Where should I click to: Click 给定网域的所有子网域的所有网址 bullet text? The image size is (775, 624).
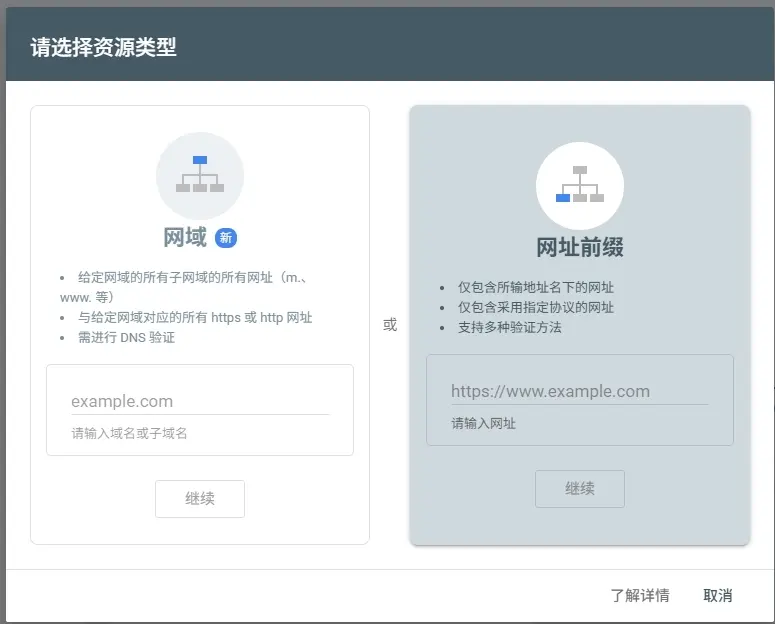point(183,287)
